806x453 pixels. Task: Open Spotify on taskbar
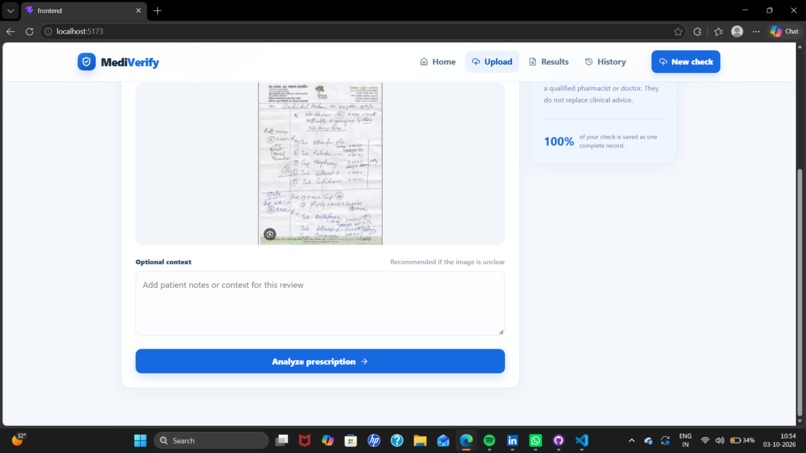click(x=489, y=441)
